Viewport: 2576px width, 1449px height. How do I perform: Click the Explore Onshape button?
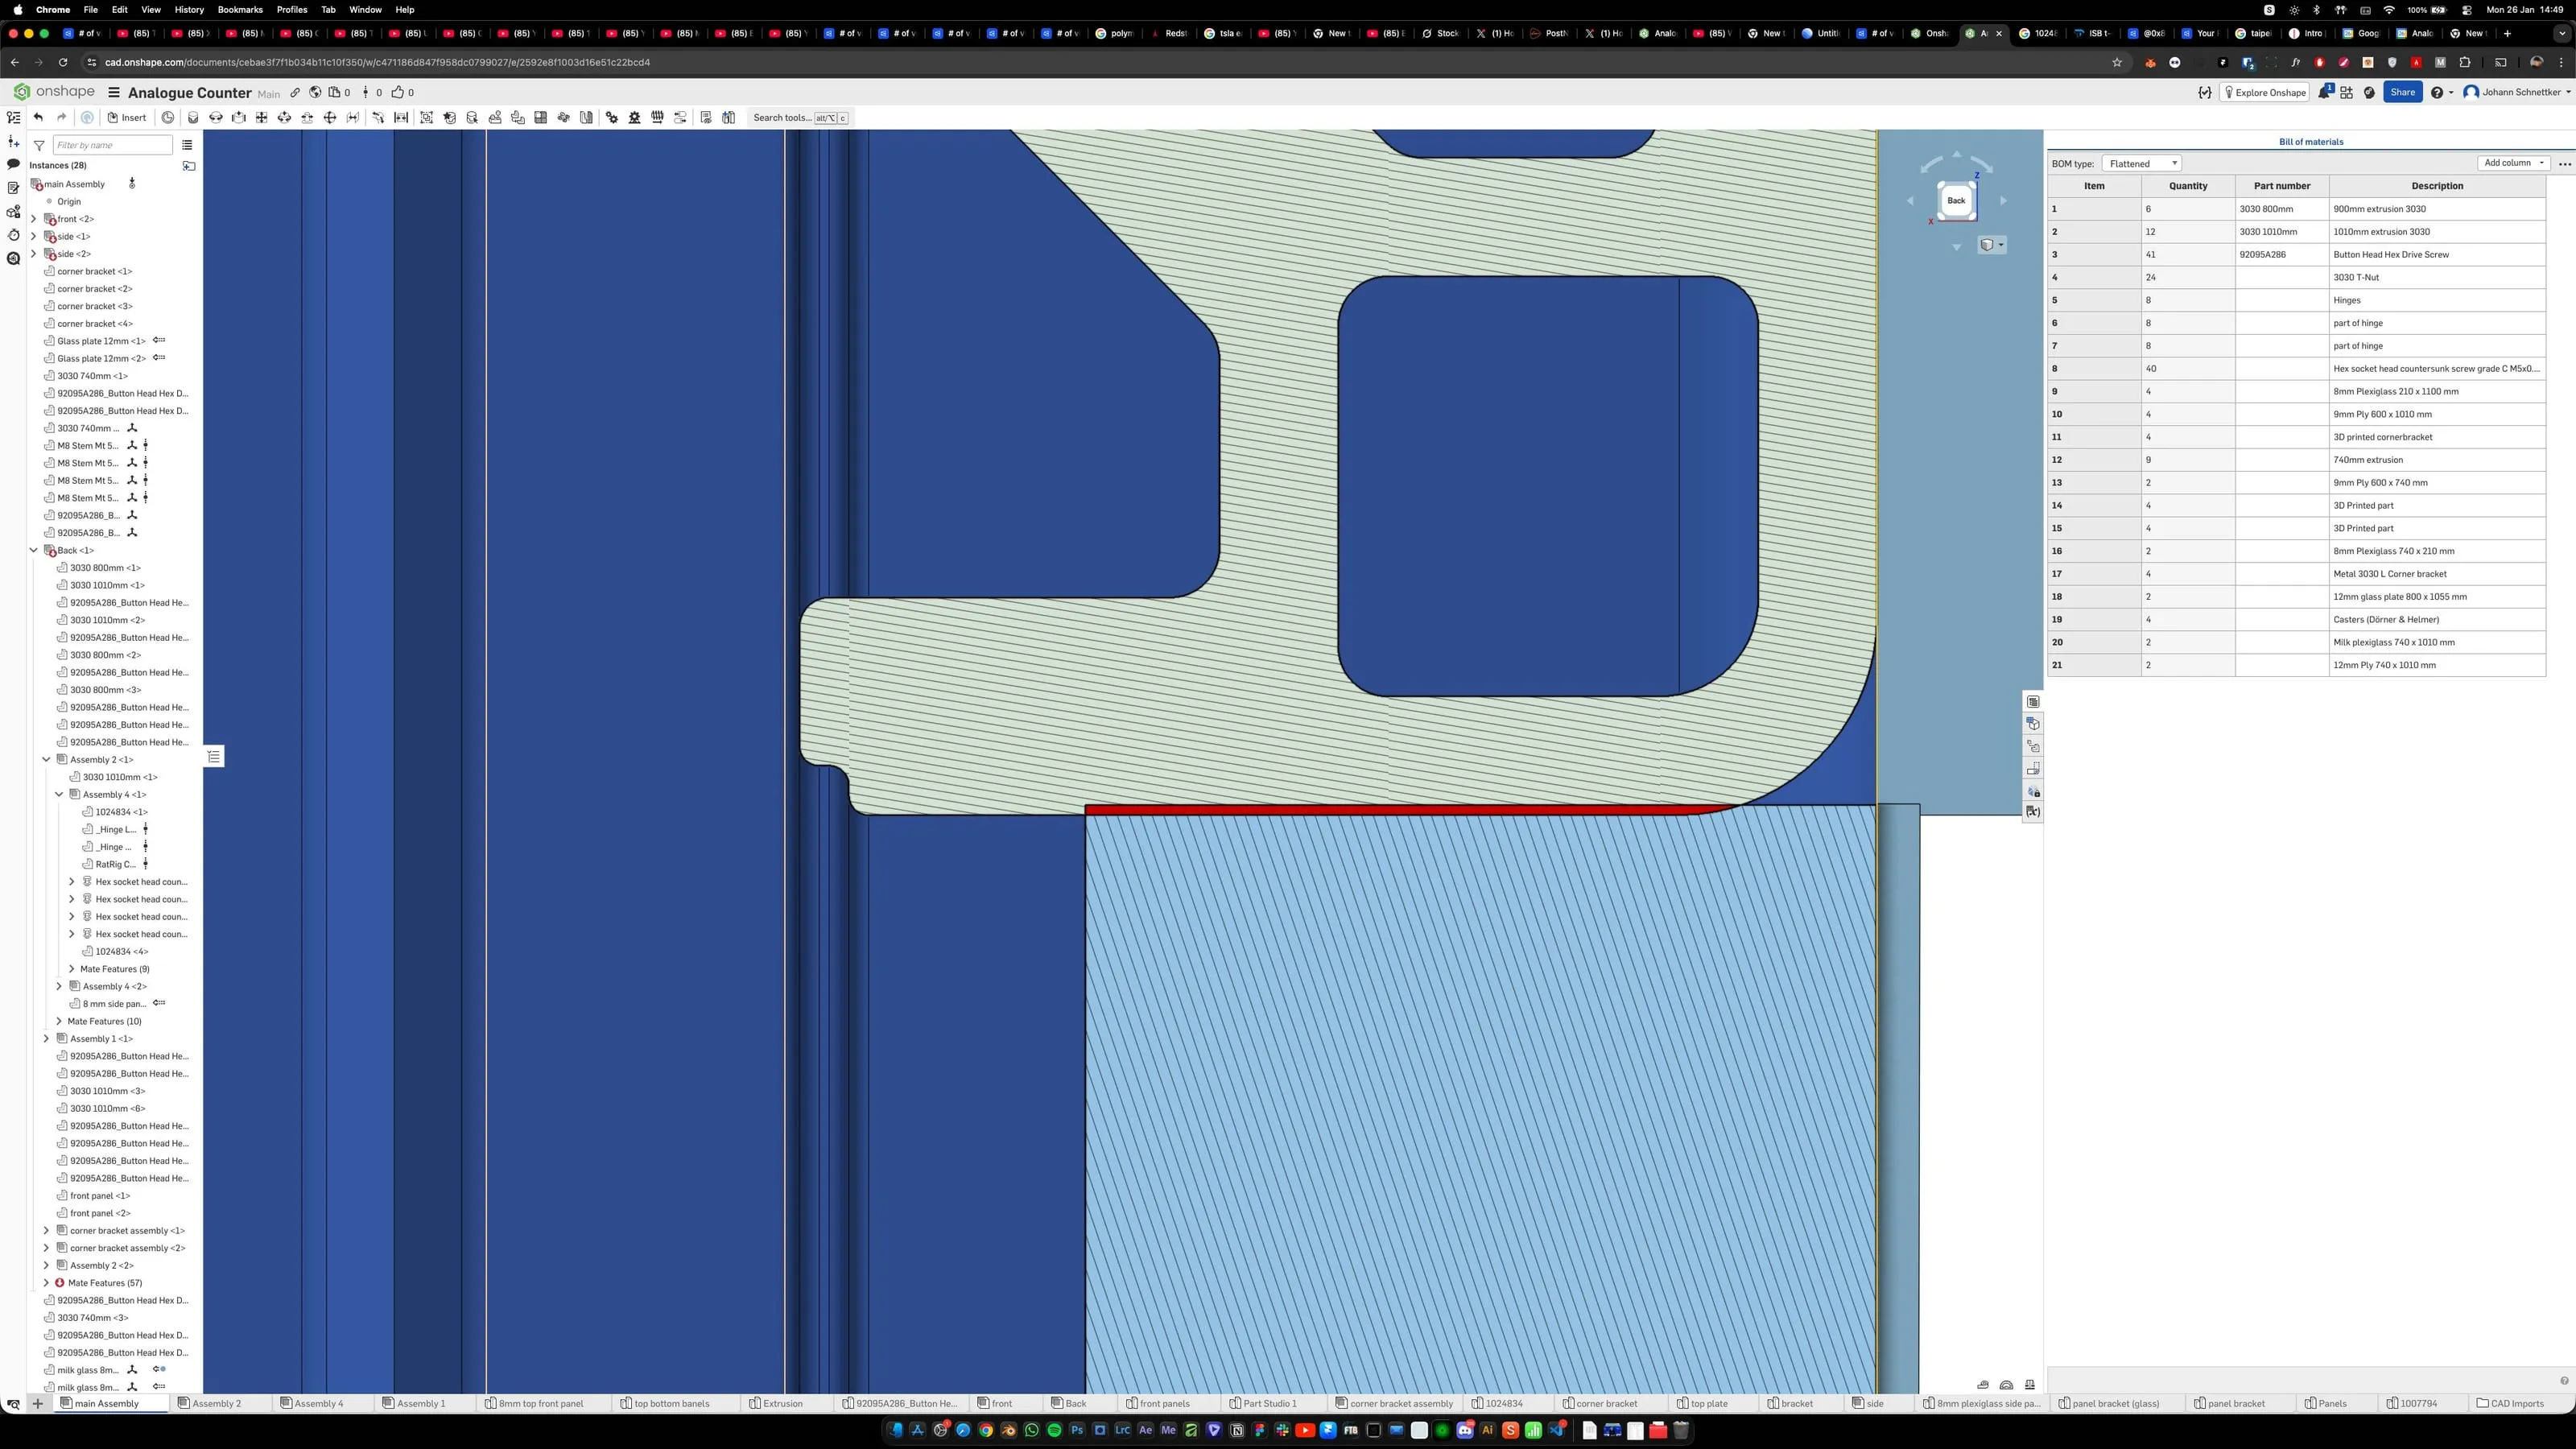coord(2264,92)
